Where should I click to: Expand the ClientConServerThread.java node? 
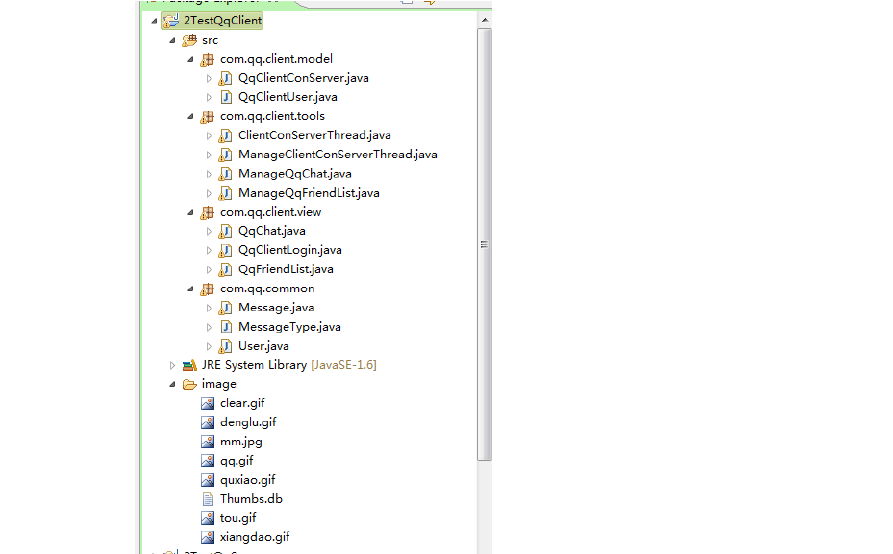tap(209, 136)
